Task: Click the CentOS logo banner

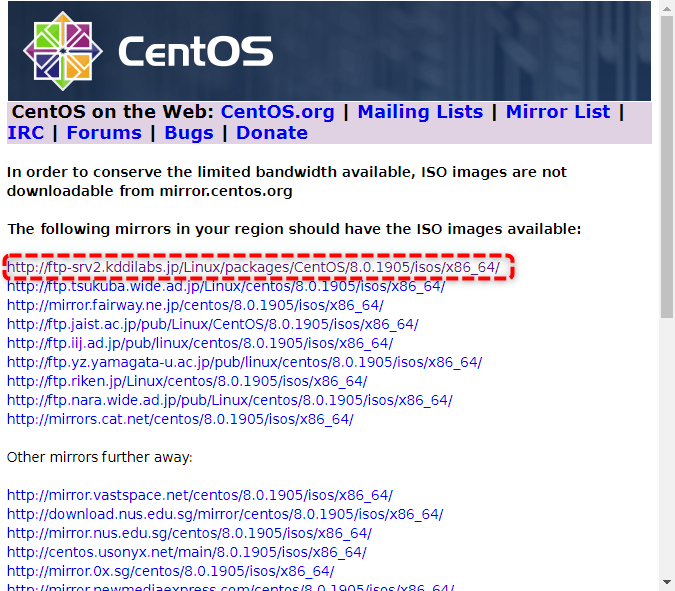Action: [x=329, y=51]
